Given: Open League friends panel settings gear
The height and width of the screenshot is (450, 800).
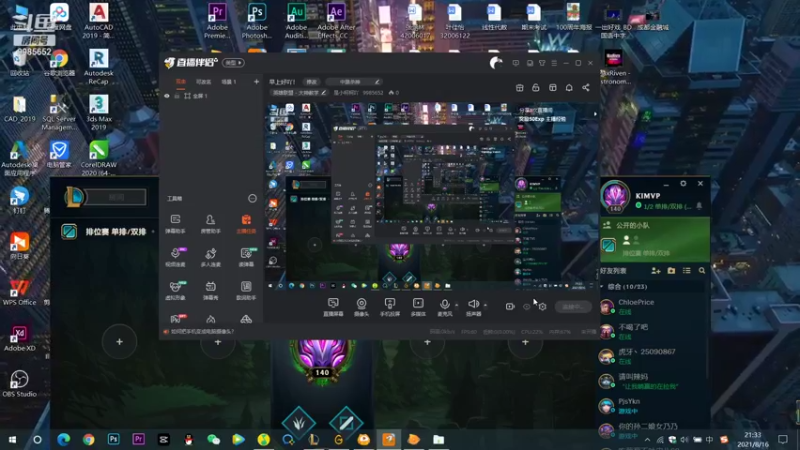Looking at the screenshot, I should tap(683, 183).
